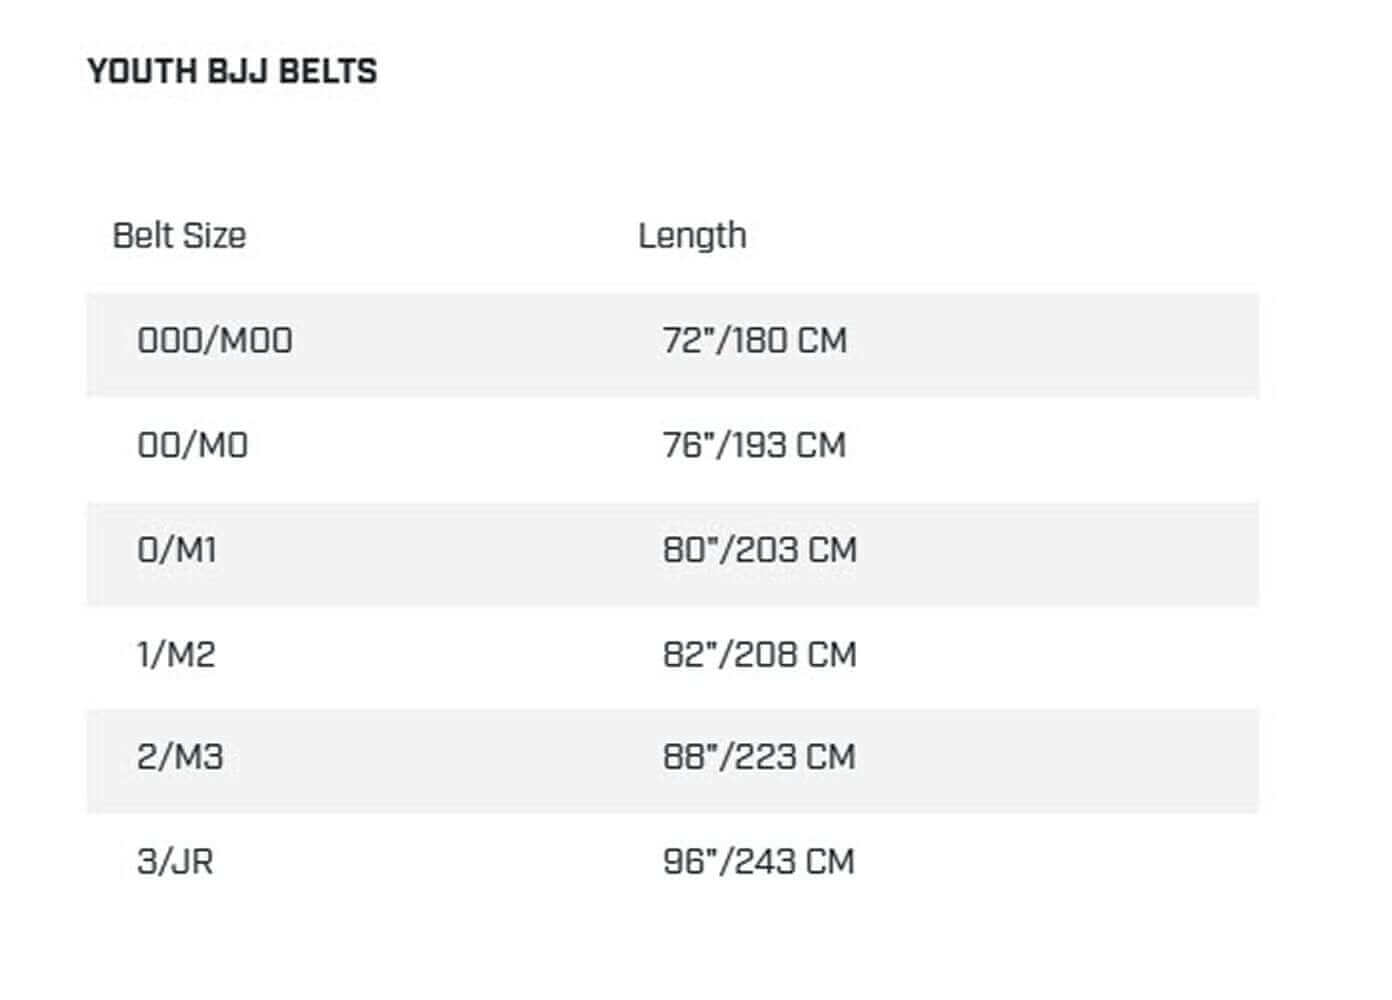Viewport: 1392px width, 1000px height.
Task: Select the 000/M00 belt size cell
Action: click(215, 341)
